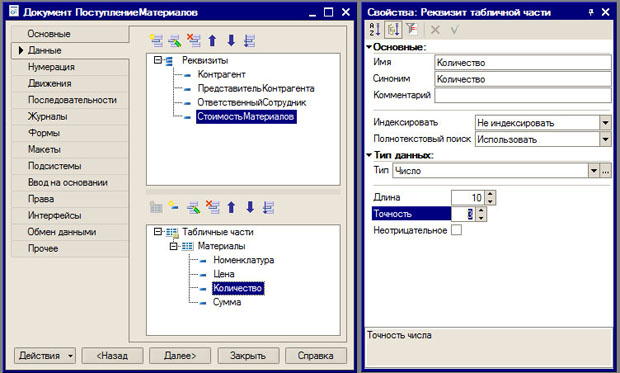Move attribute up with arrow above Реквизиты
Image resolution: width=620 pixels, height=373 pixels.
coord(212,40)
